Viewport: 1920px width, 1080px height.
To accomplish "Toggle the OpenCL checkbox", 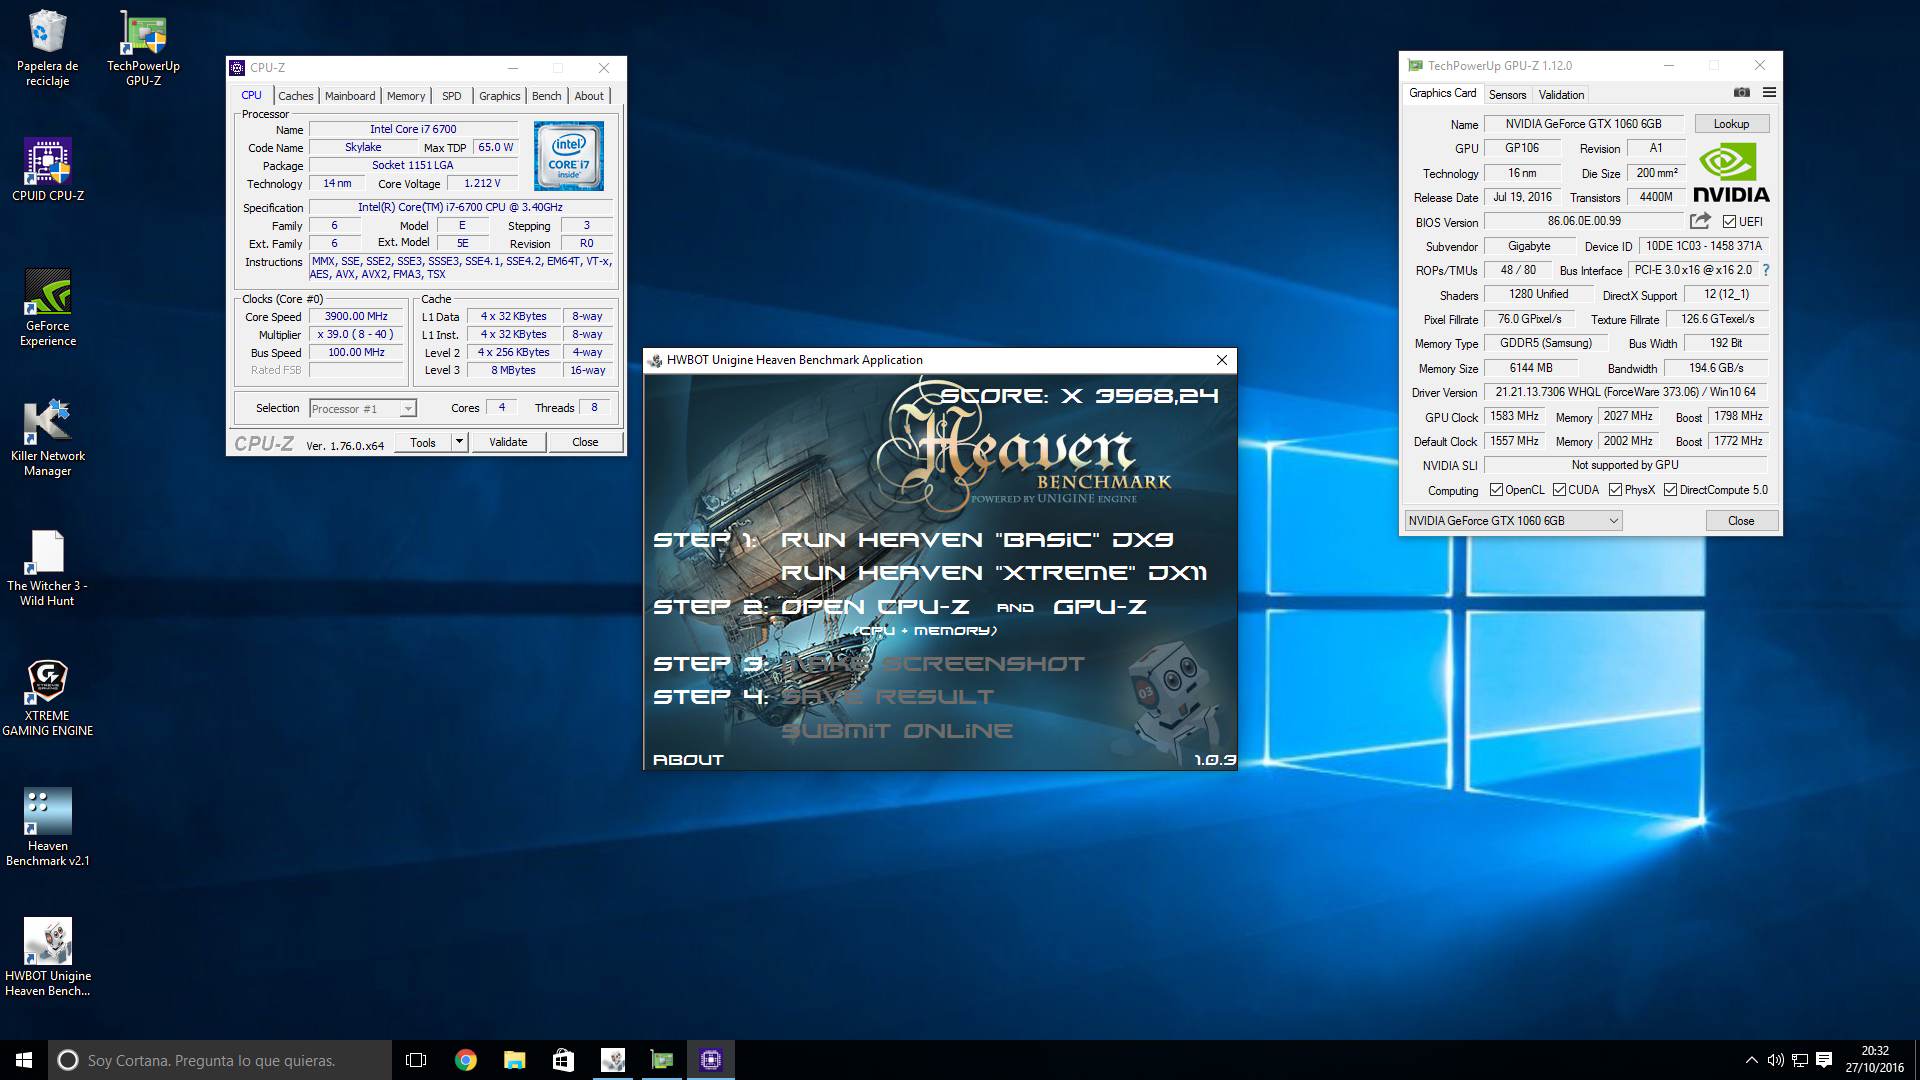I will click(x=1496, y=490).
